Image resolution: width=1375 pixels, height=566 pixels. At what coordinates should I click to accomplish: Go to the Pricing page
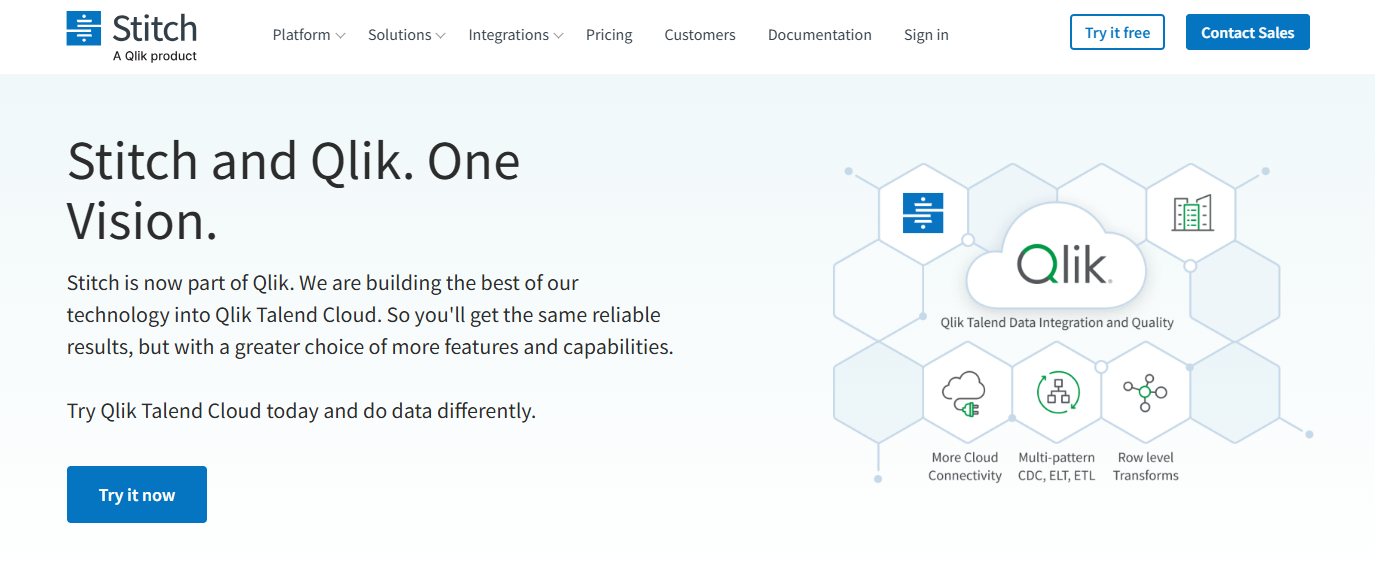609,35
